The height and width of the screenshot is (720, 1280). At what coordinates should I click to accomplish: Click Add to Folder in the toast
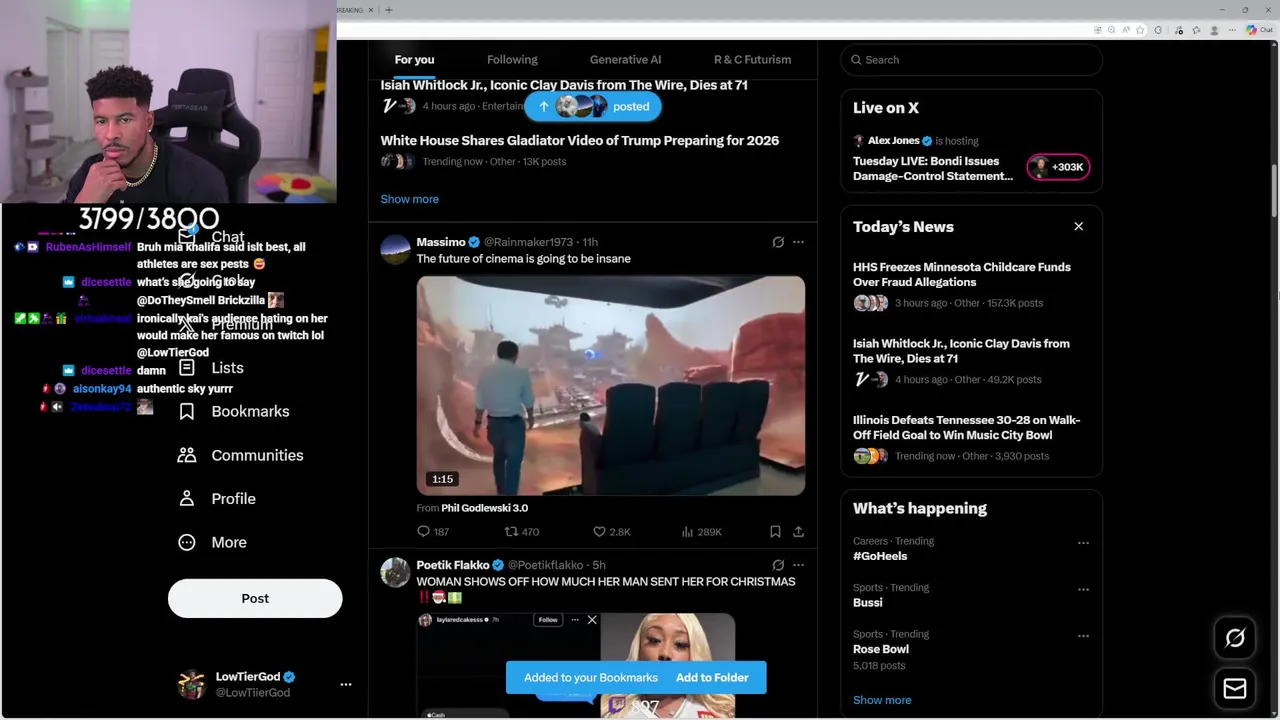(x=712, y=678)
